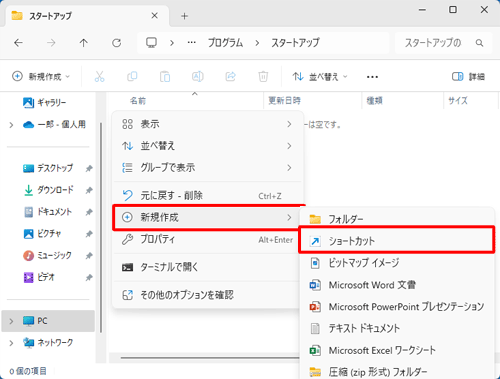Click the PC monitor icon in address bar

coord(151,43)
